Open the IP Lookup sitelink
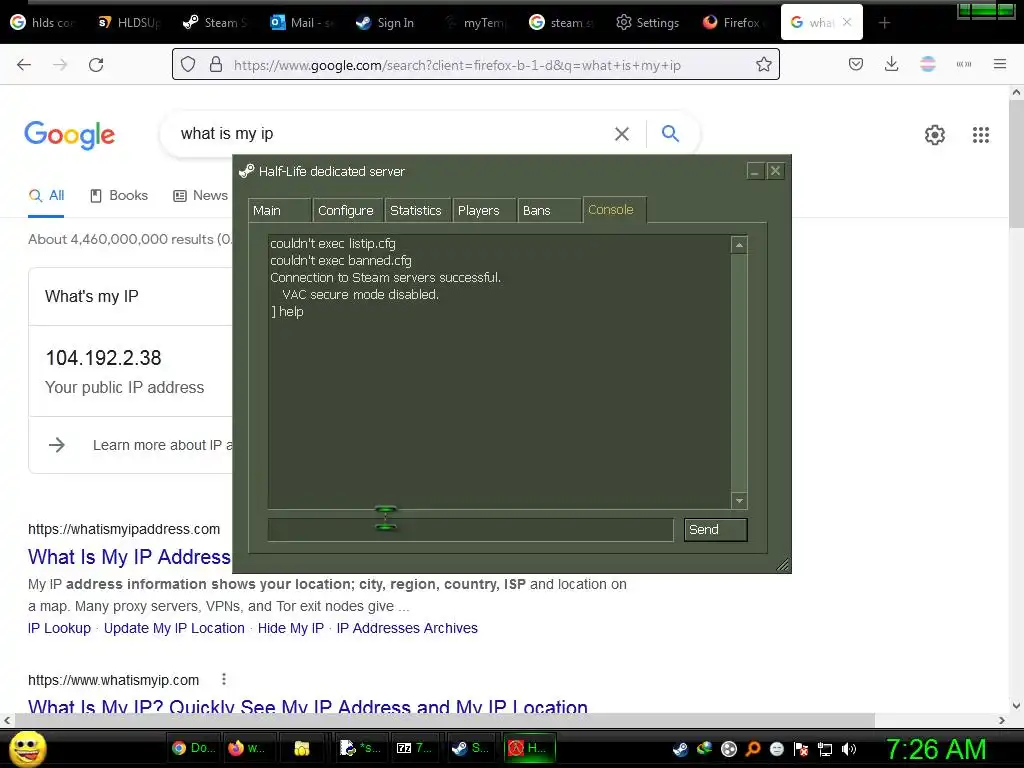 point(59,628)
